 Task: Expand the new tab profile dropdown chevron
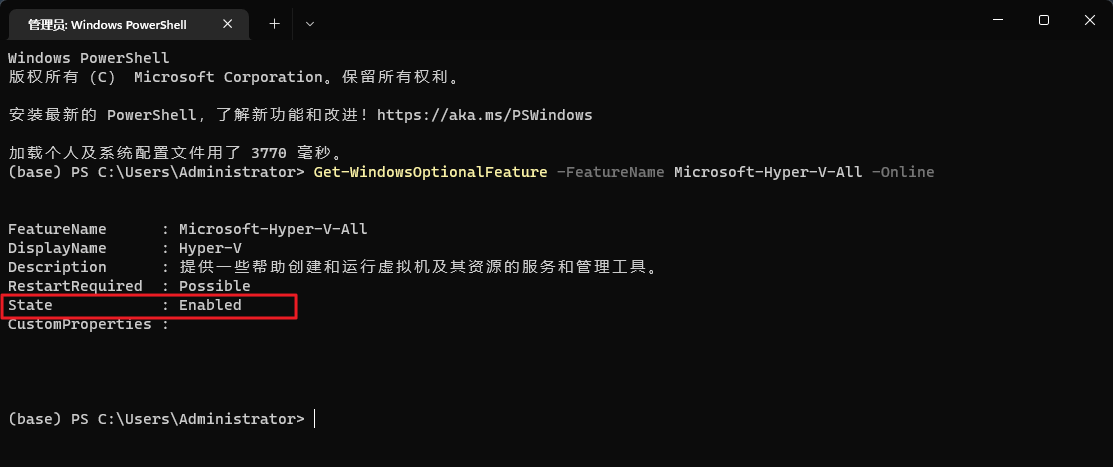(309, 23)
